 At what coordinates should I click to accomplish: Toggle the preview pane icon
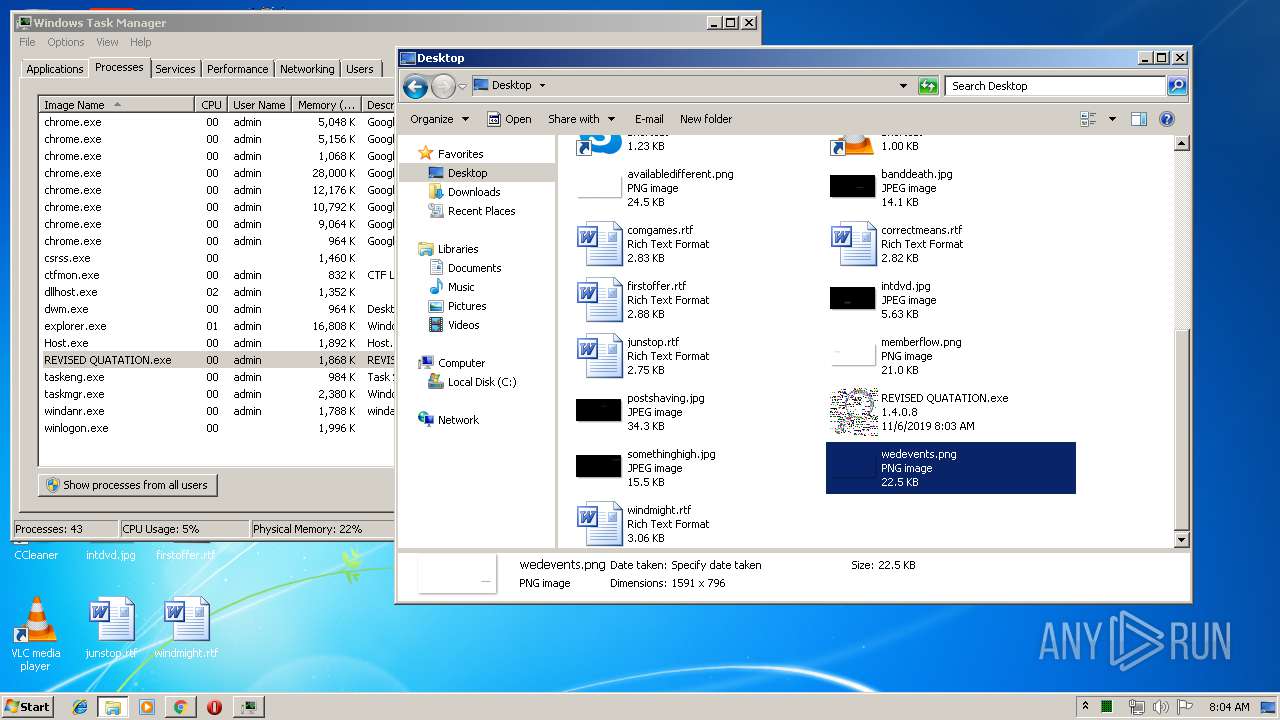click(1138, 119)
